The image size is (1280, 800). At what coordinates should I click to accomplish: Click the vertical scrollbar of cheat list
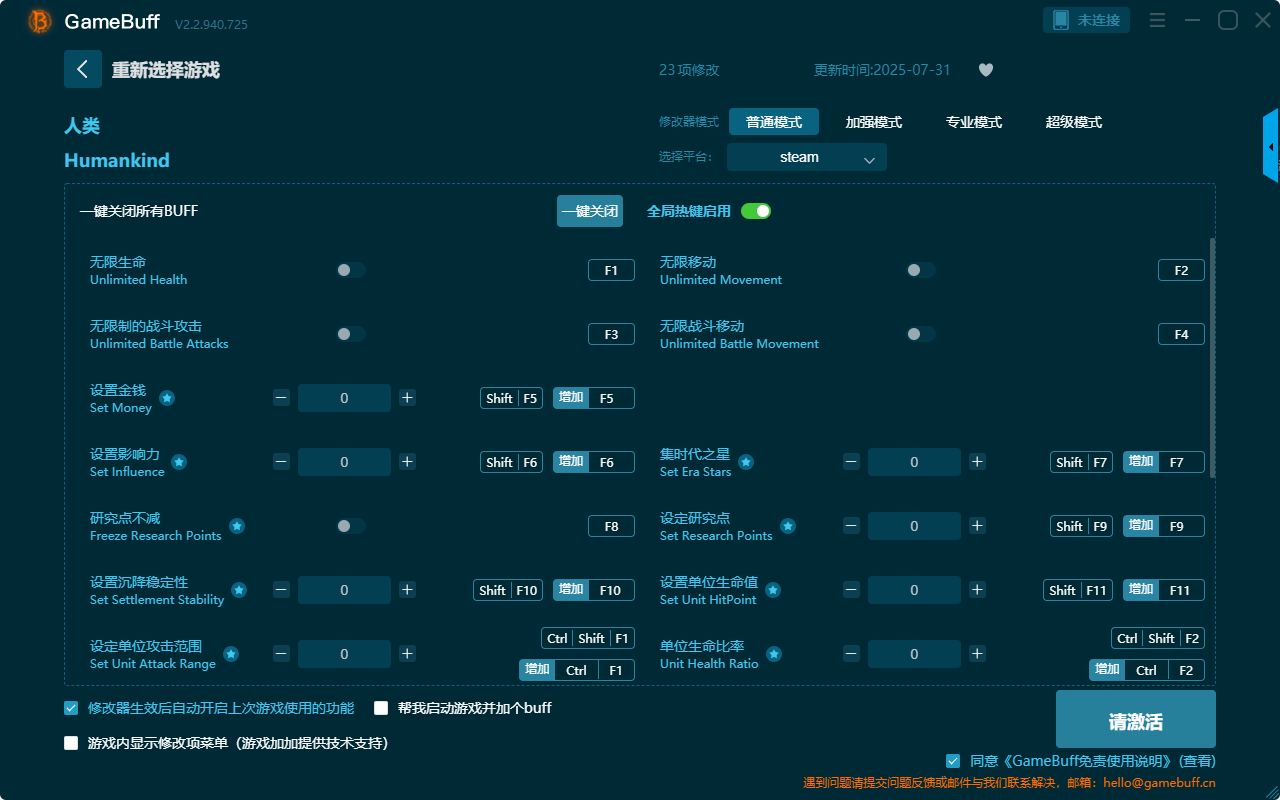pyautogui.click(x=1213, y=360)
